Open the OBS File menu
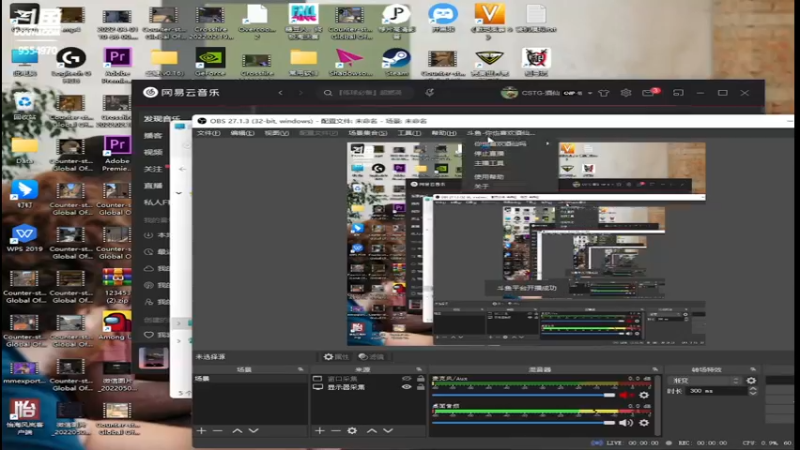800x450 pixels. (x=208, y=133)
